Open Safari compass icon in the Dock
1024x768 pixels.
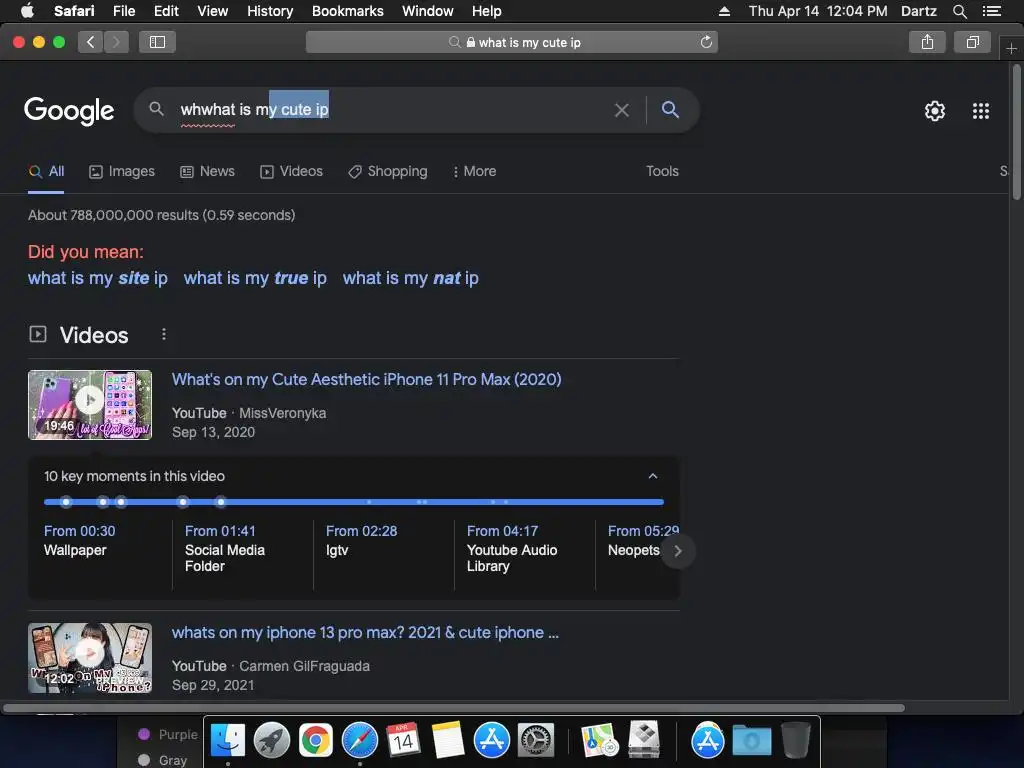(x=360, y=741)
